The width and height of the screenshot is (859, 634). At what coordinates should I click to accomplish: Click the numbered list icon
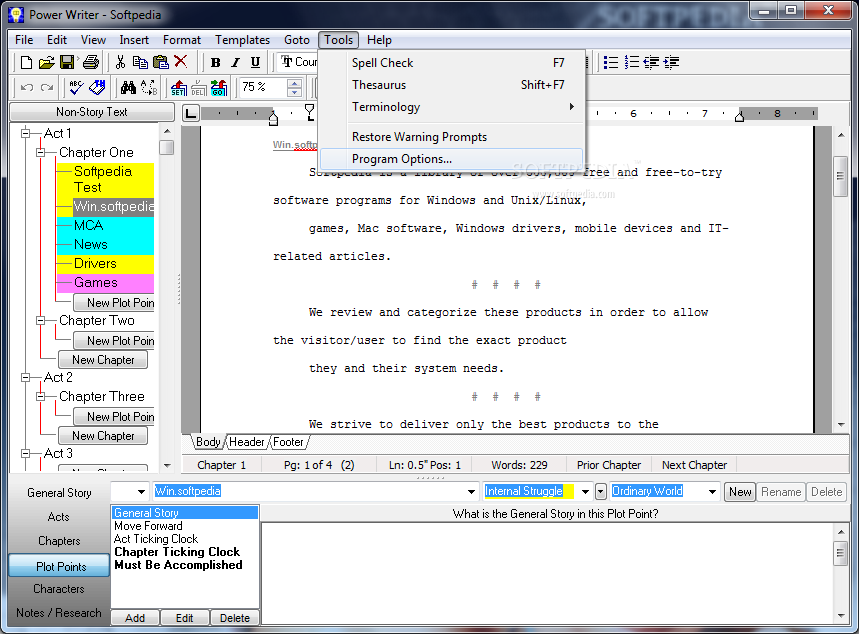tap(632, 62)
